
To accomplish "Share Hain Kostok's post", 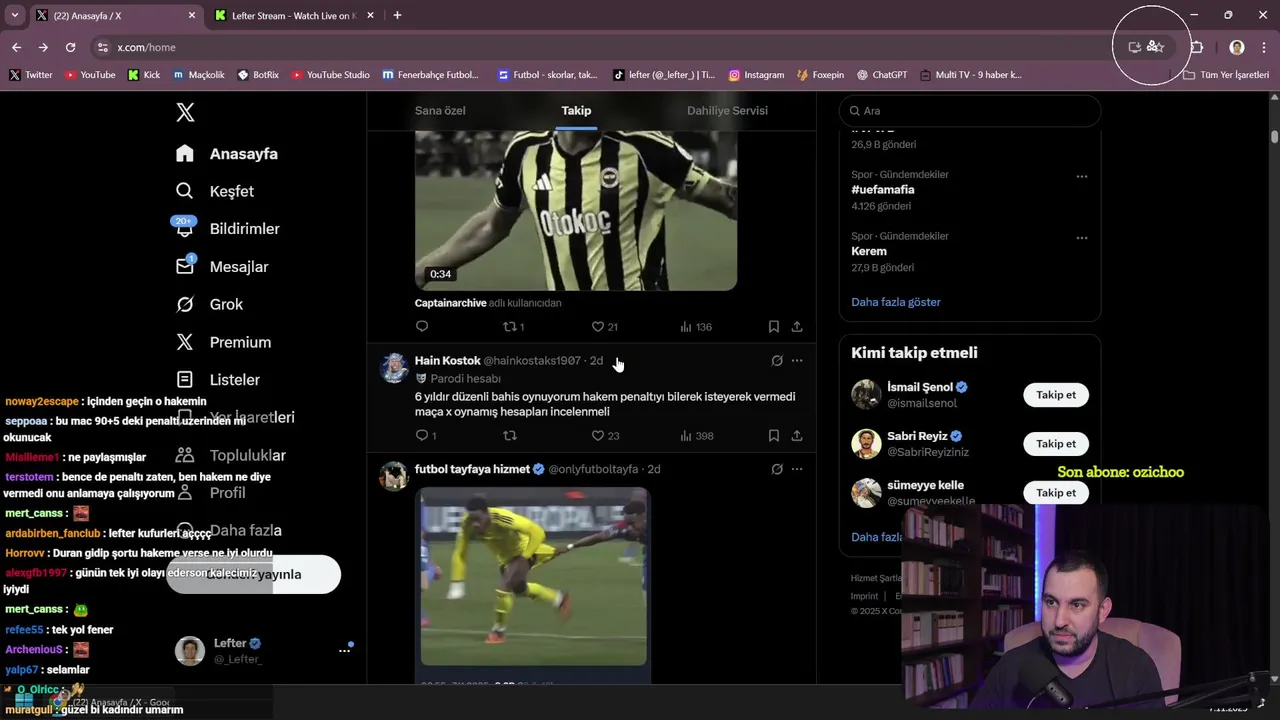I will (797, 436).
